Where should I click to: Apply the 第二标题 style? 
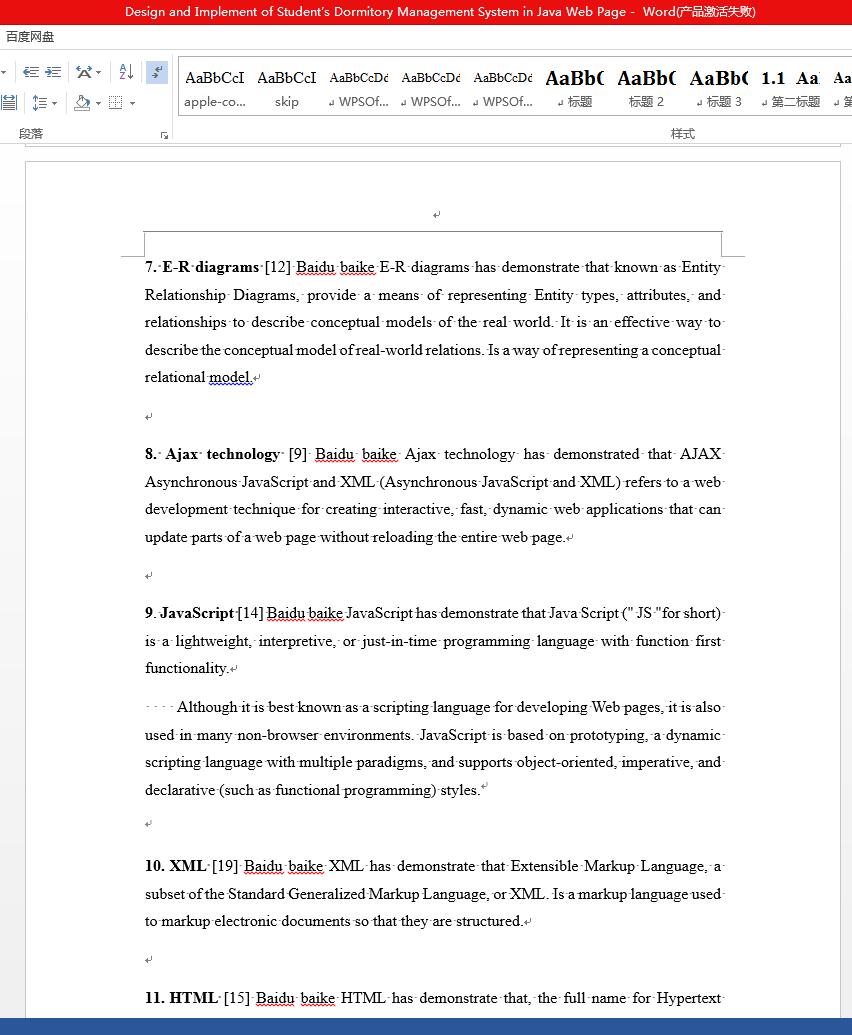pos(790,88)
